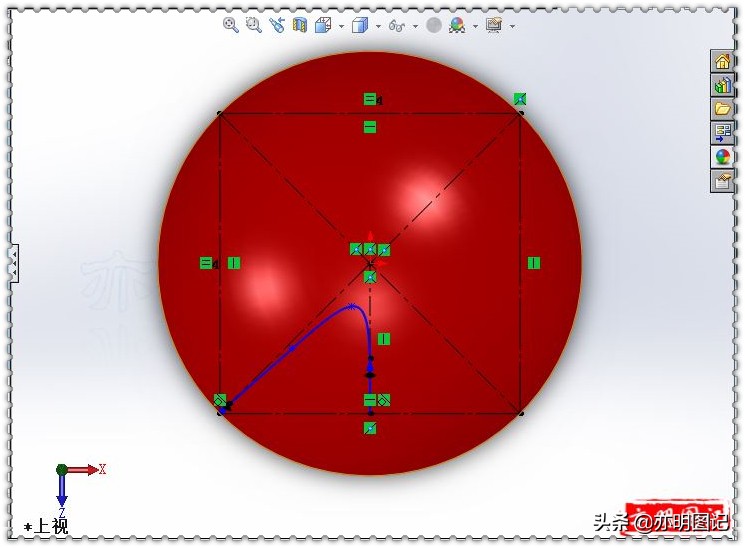
Task: Select the horizontal relation icon above the bottom line
Action: 370,400
